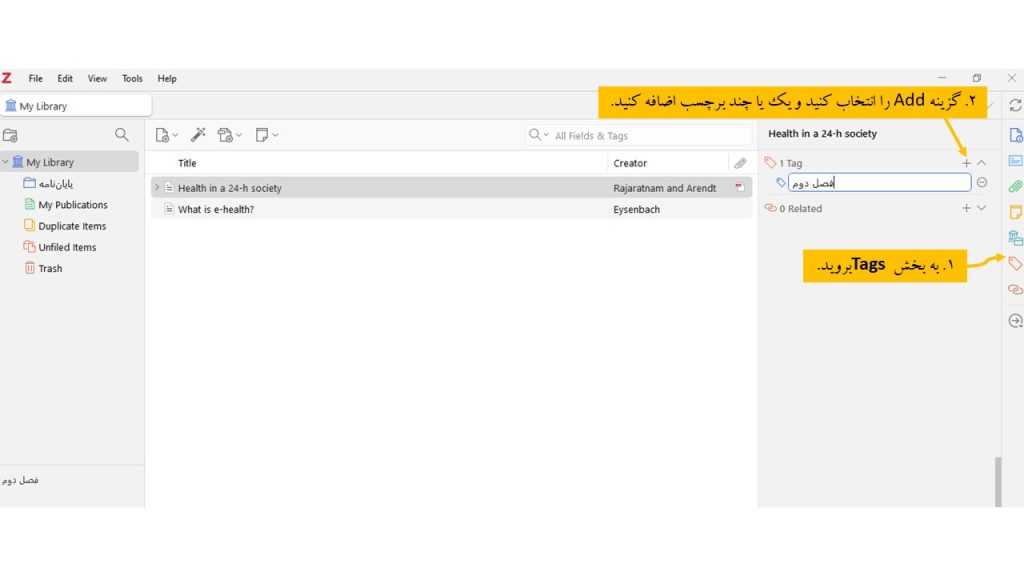This screenshot has height=576, width=1024.
Task: Open Add Item by Identifier magic wand tool
Action: click(198, 134)
